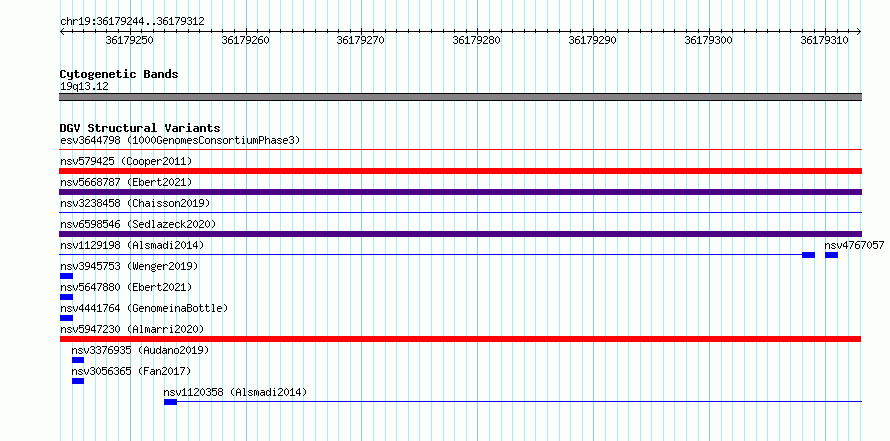This screenshot has width=890, height=441.
Task: Click the nsv4441764 GenomeinaBottle label
Action: 144,308
